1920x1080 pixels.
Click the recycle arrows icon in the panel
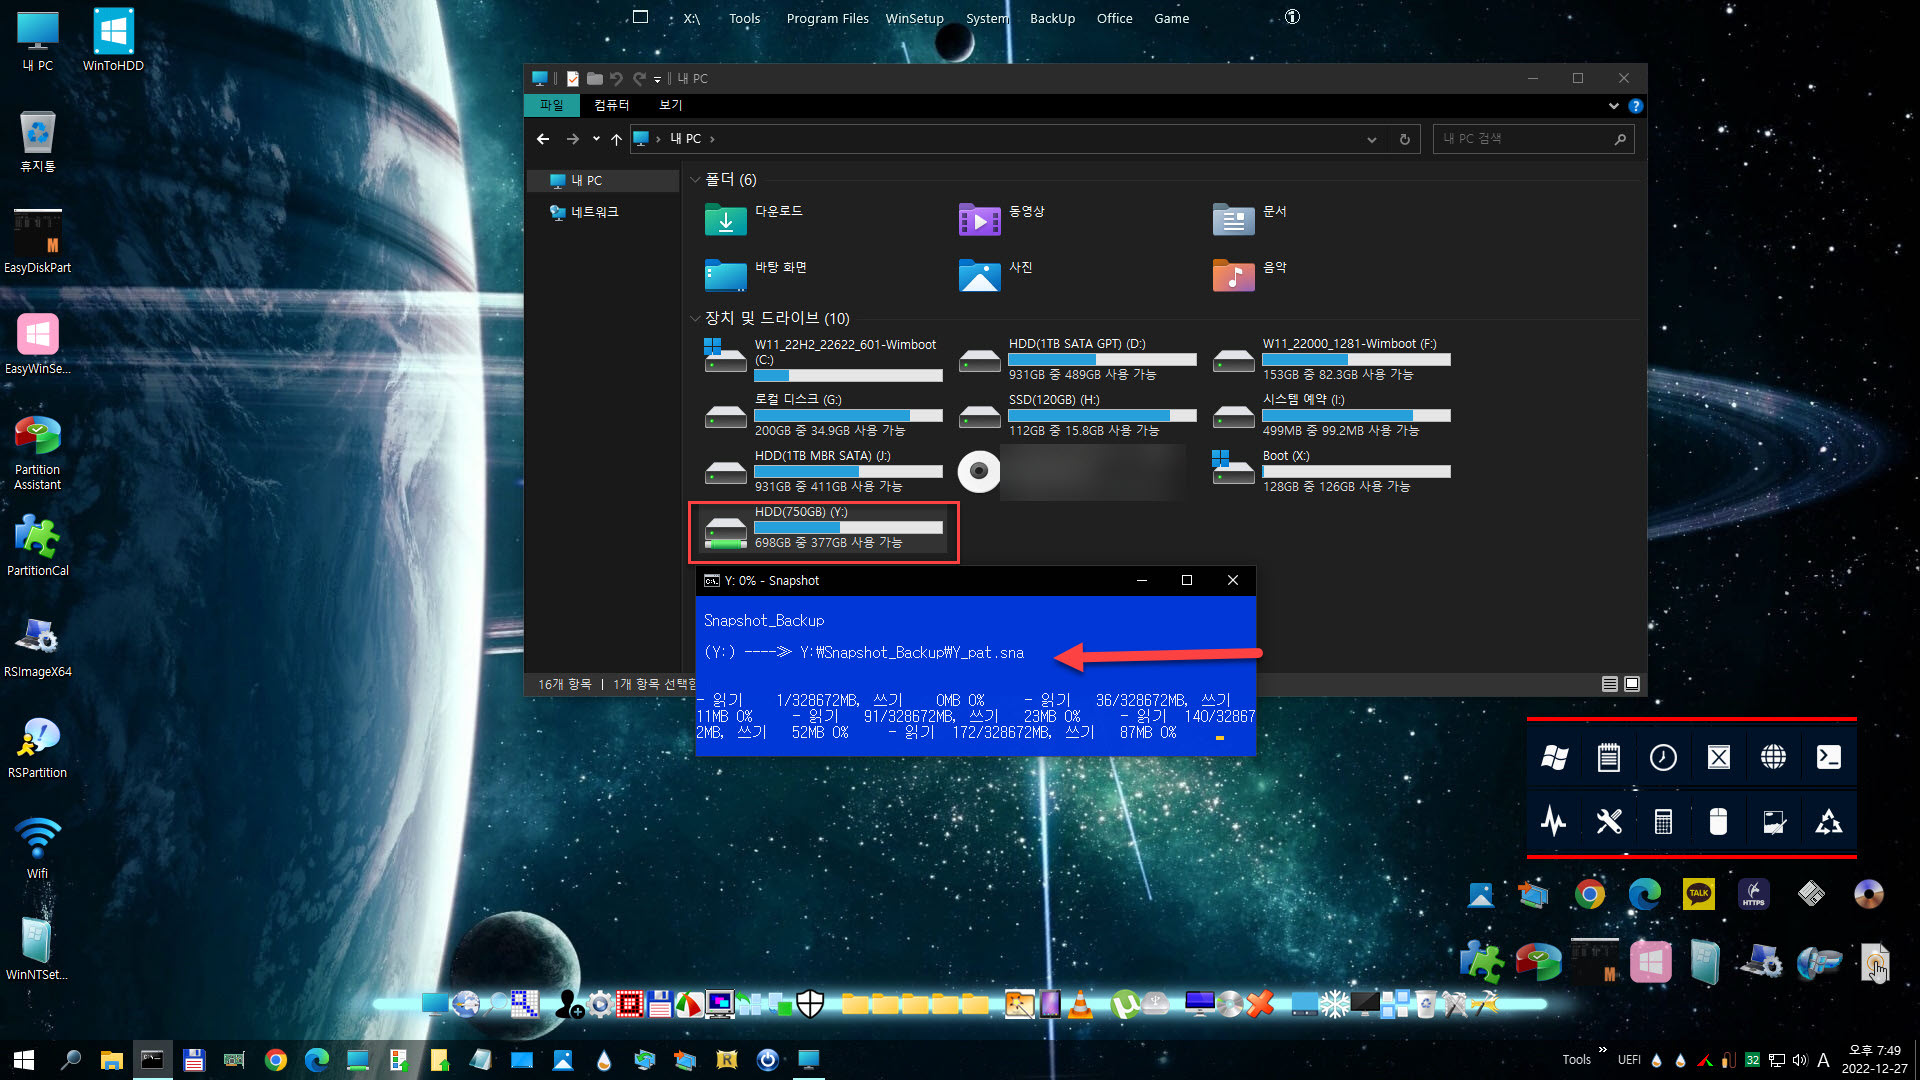tap(1828, 822)
